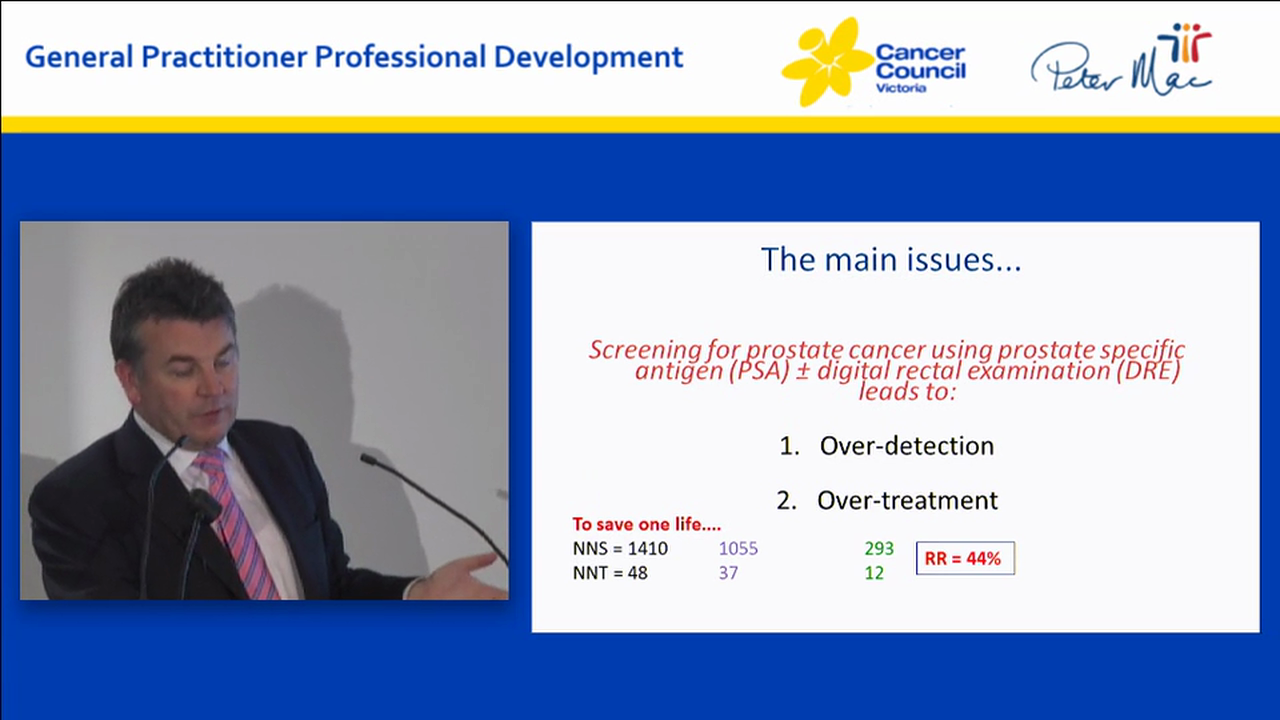Click the slide title The main issues

[x=891, y=259]
